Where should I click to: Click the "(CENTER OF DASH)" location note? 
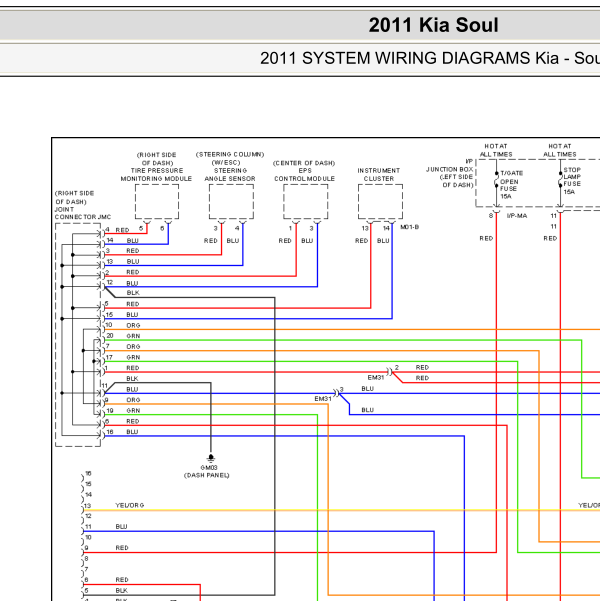click(304, 163)
